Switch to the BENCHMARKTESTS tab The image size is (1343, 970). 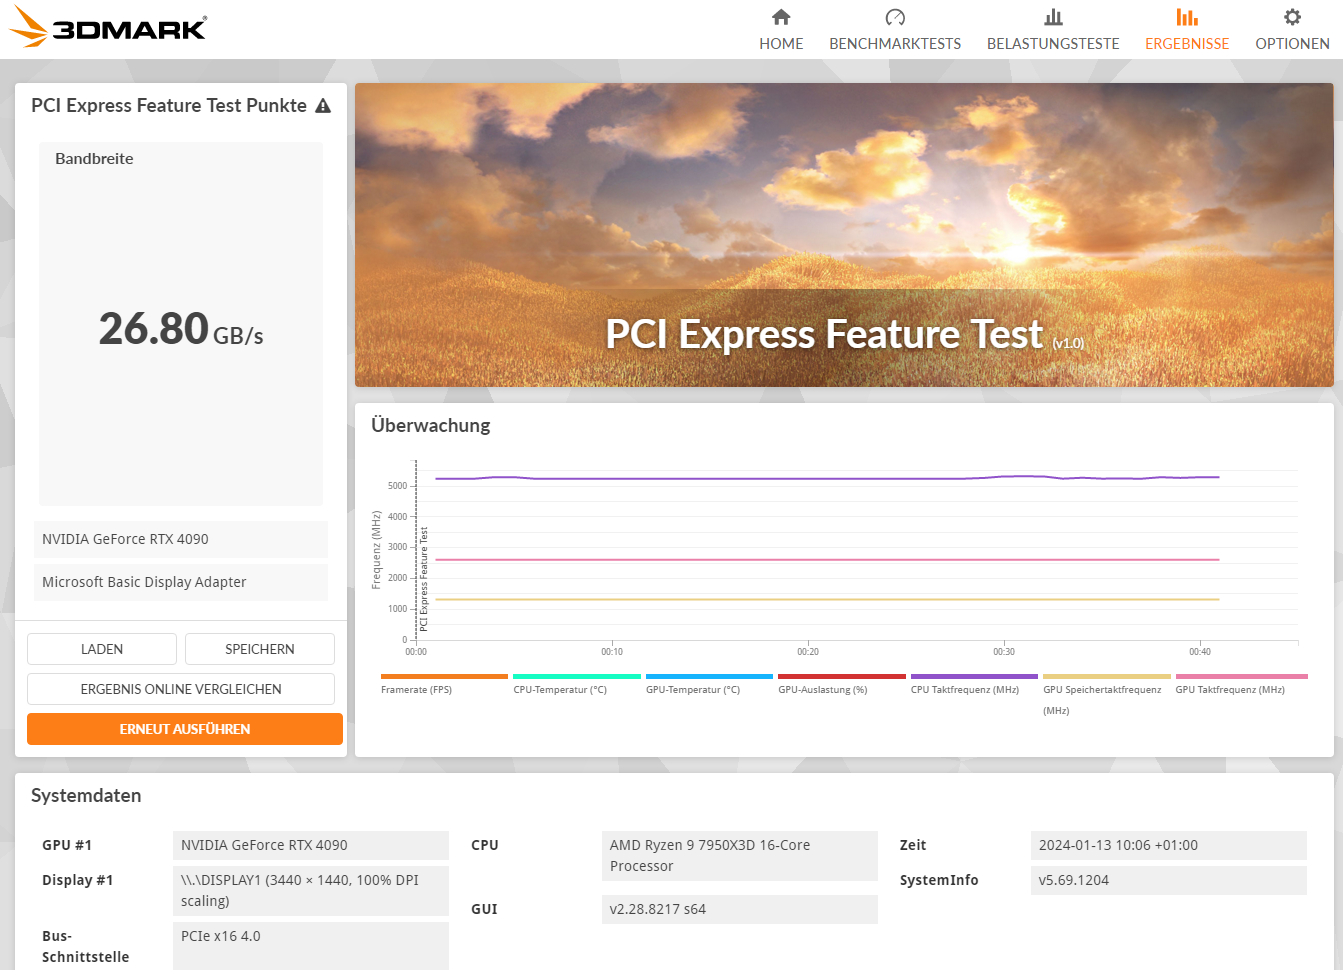(x=895, y=44)
